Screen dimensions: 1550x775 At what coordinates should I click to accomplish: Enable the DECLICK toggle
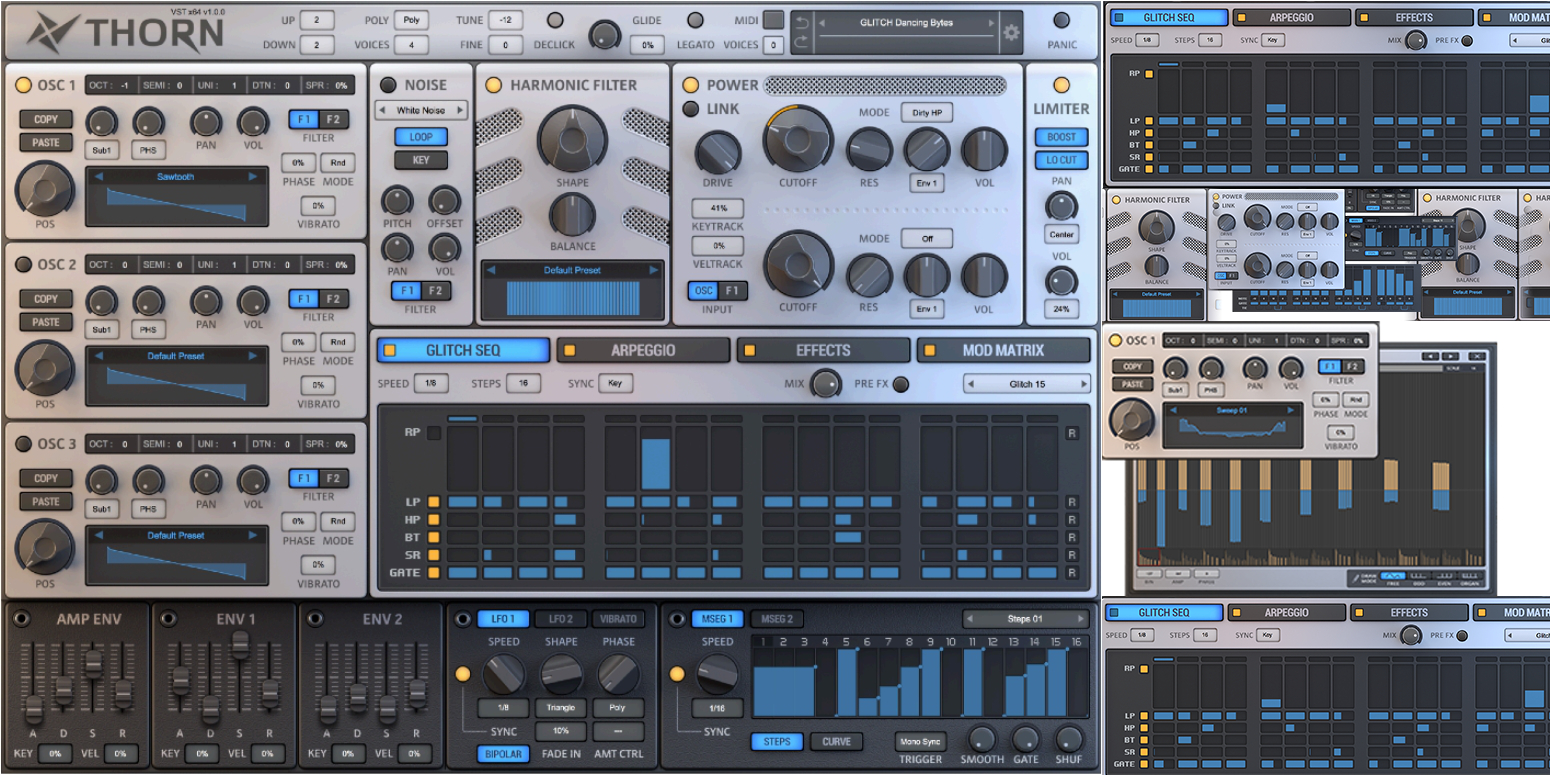[x=555, y=20]
